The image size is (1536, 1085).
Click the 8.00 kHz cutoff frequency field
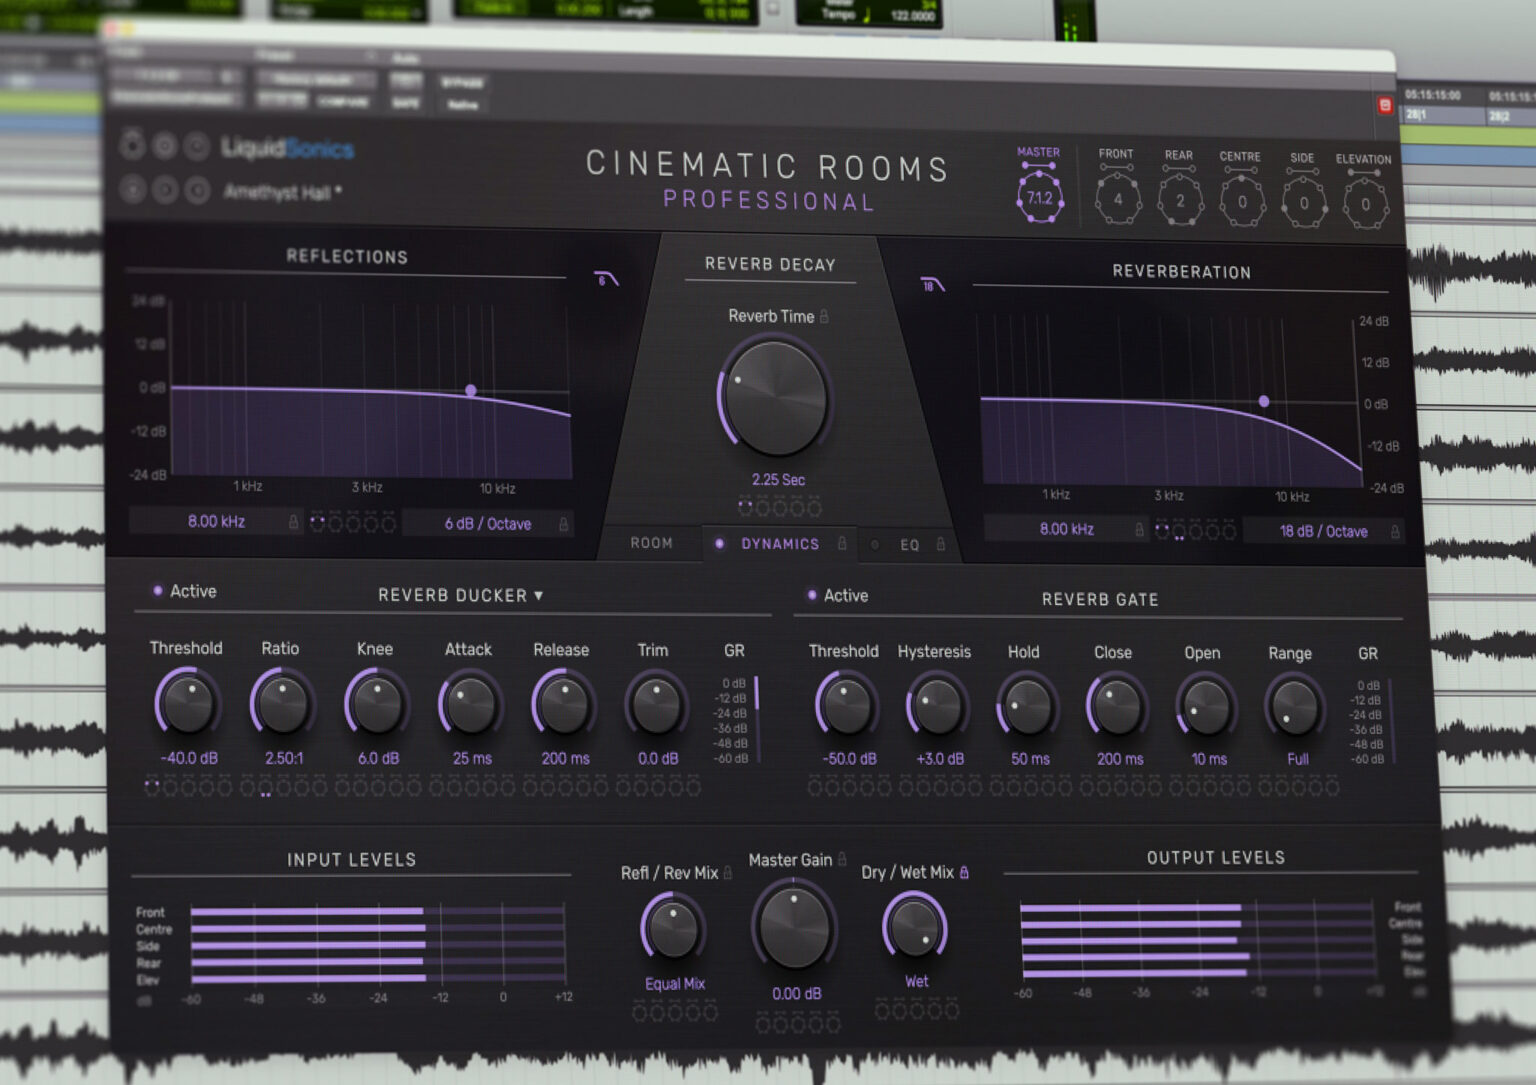tap(219, 521)
